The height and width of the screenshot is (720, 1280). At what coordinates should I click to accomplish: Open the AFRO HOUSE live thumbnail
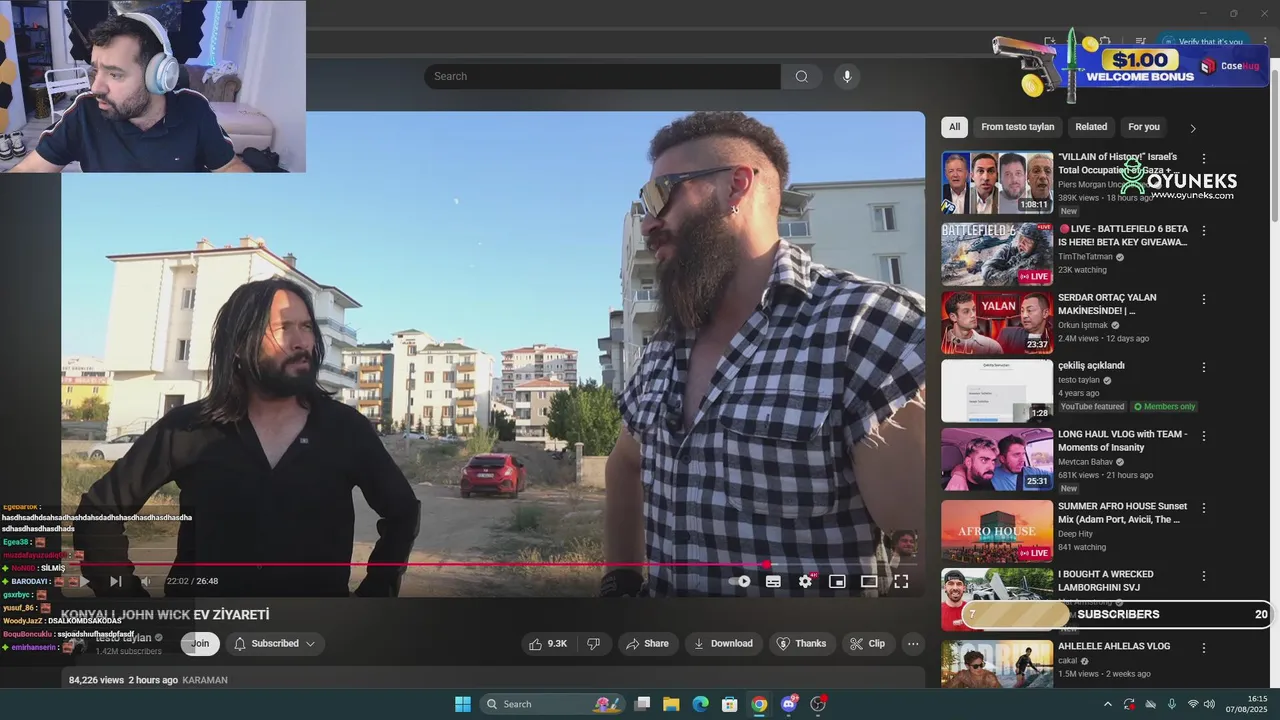(997, 531)
